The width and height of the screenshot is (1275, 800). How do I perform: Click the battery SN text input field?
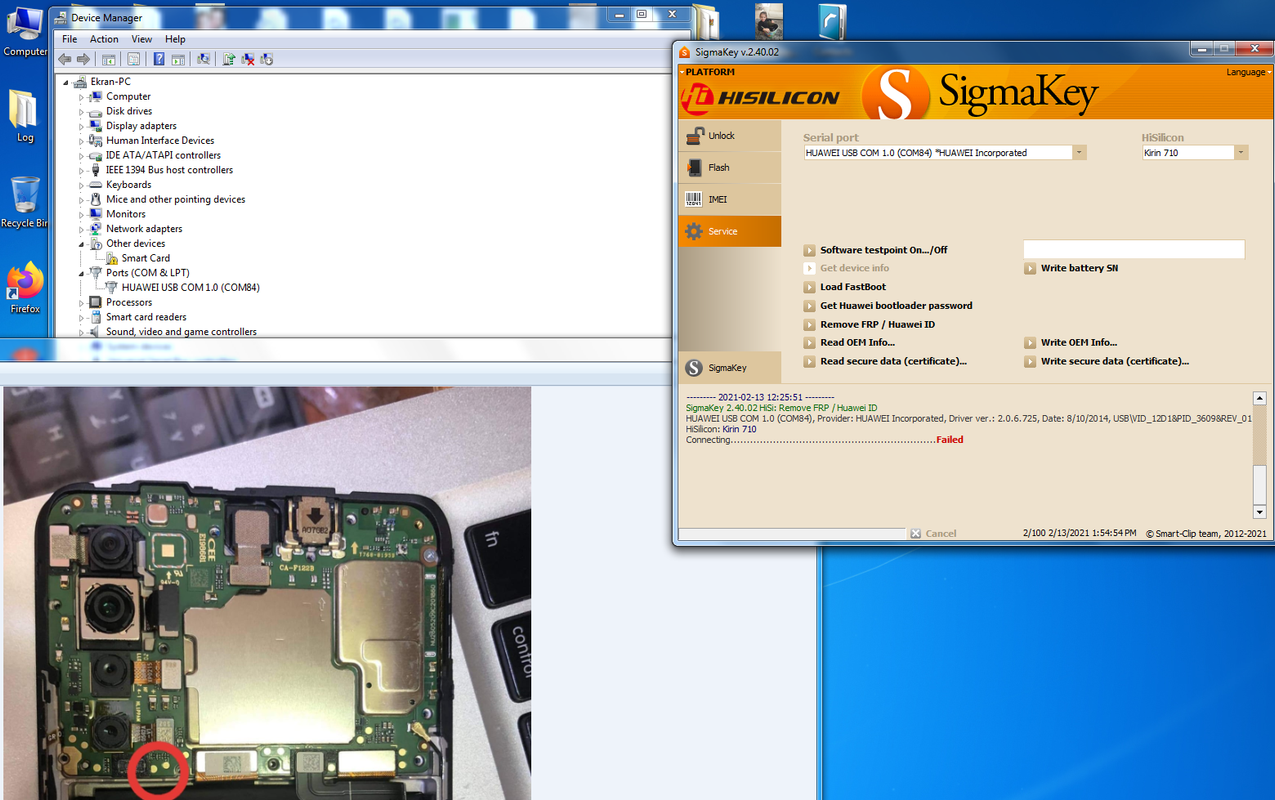1134,250
